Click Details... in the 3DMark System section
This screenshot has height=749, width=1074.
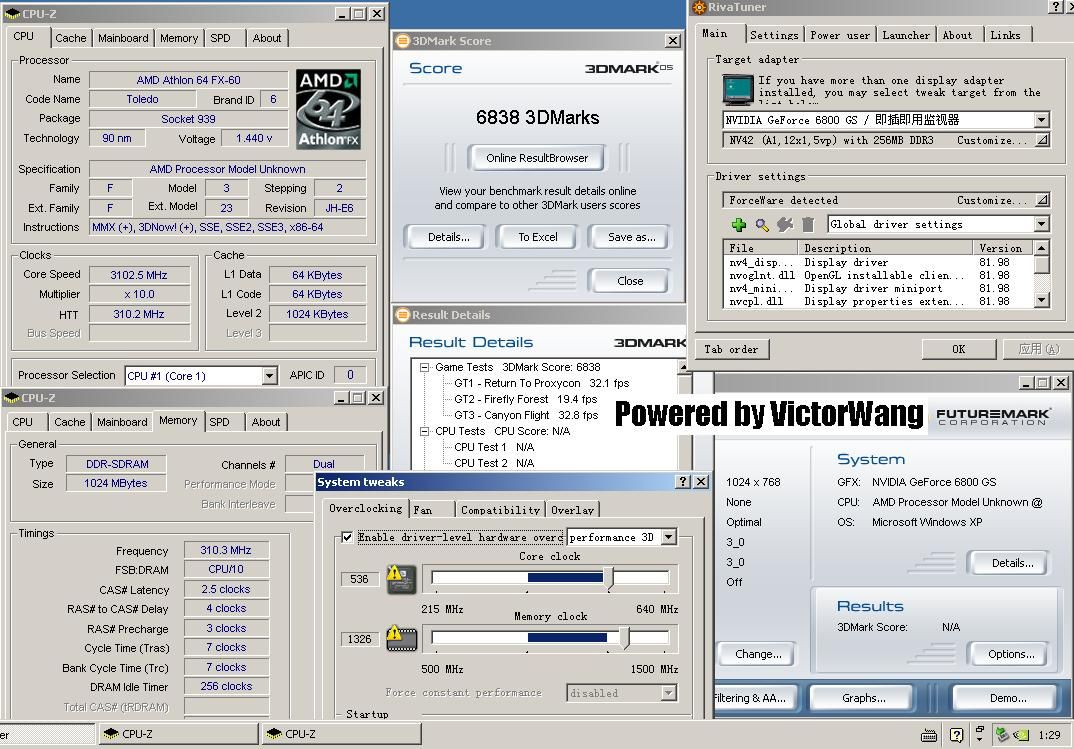click(1012, 563)
